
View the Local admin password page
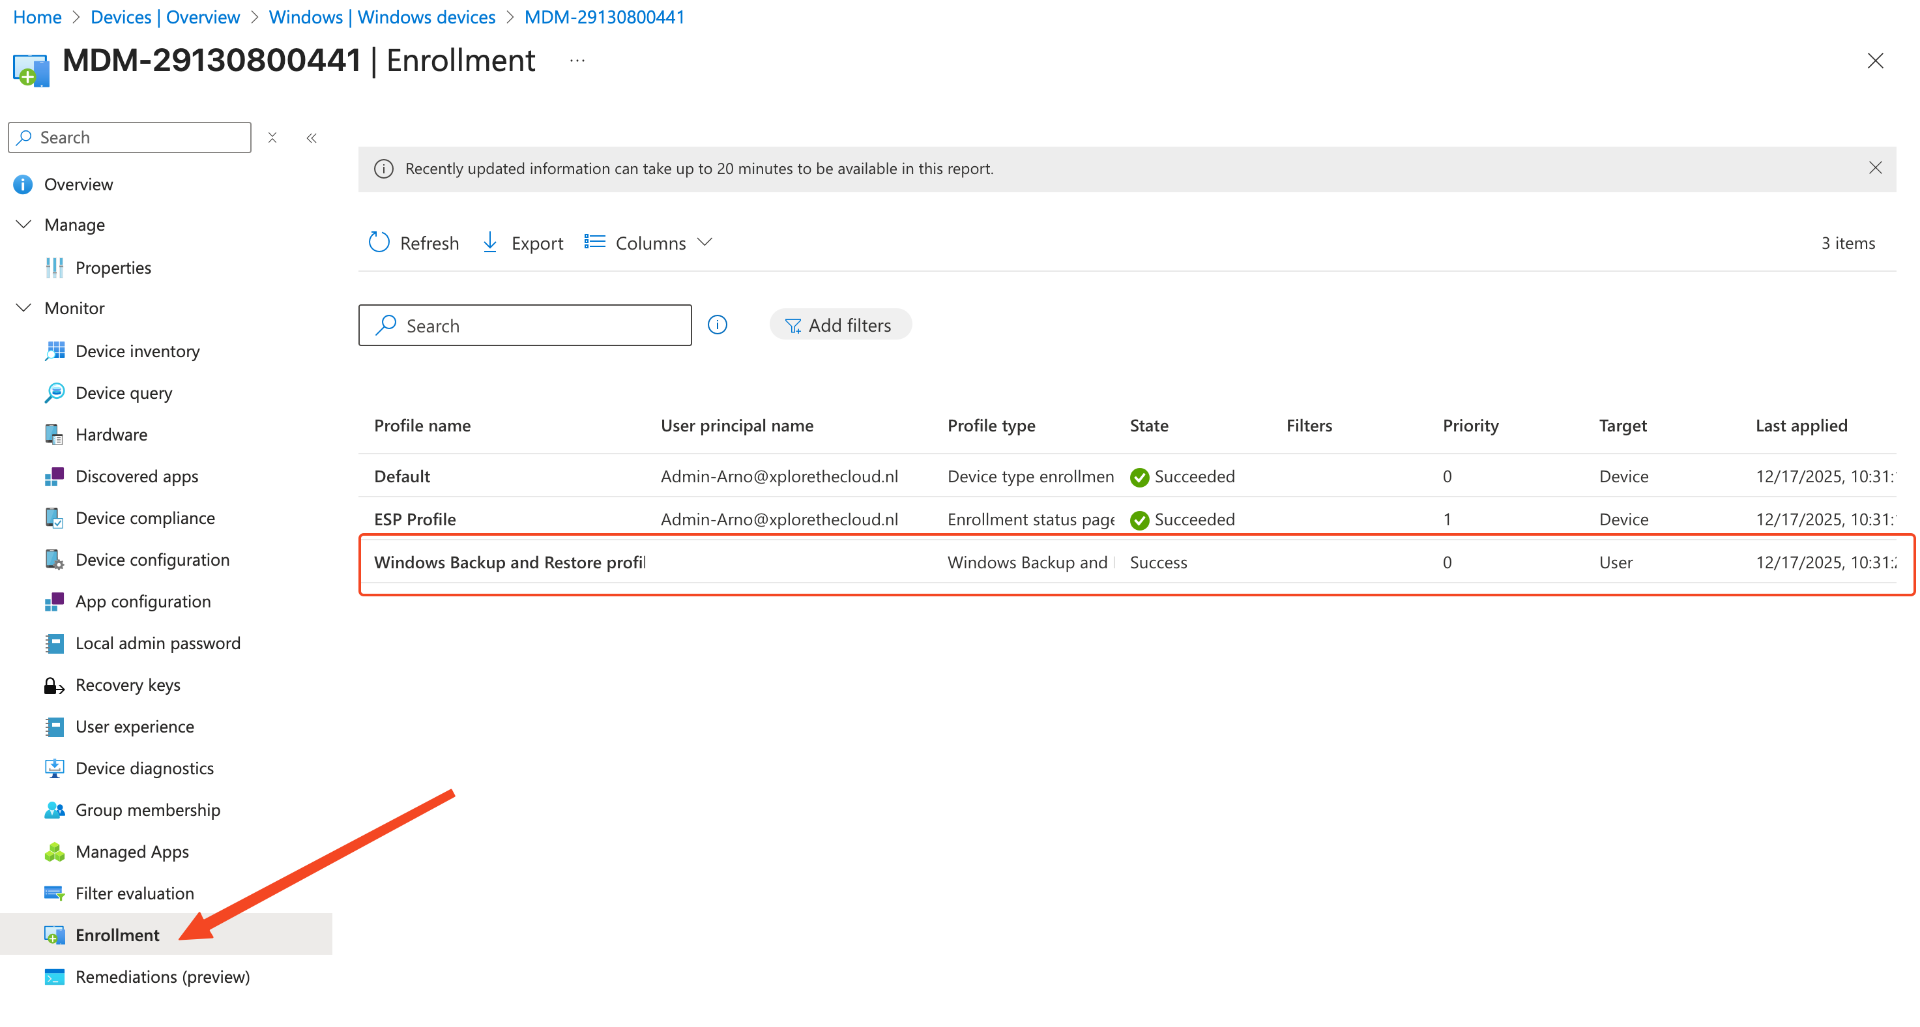pos(157,643)
